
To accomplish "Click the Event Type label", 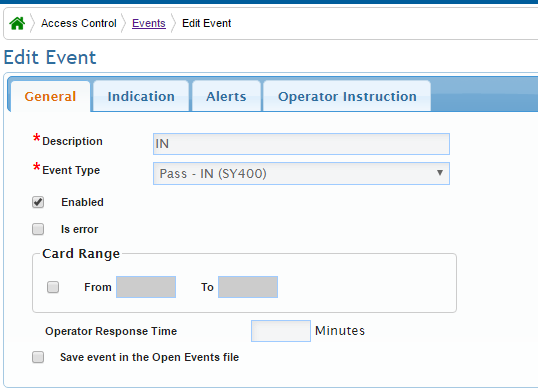I will point(71,170).
